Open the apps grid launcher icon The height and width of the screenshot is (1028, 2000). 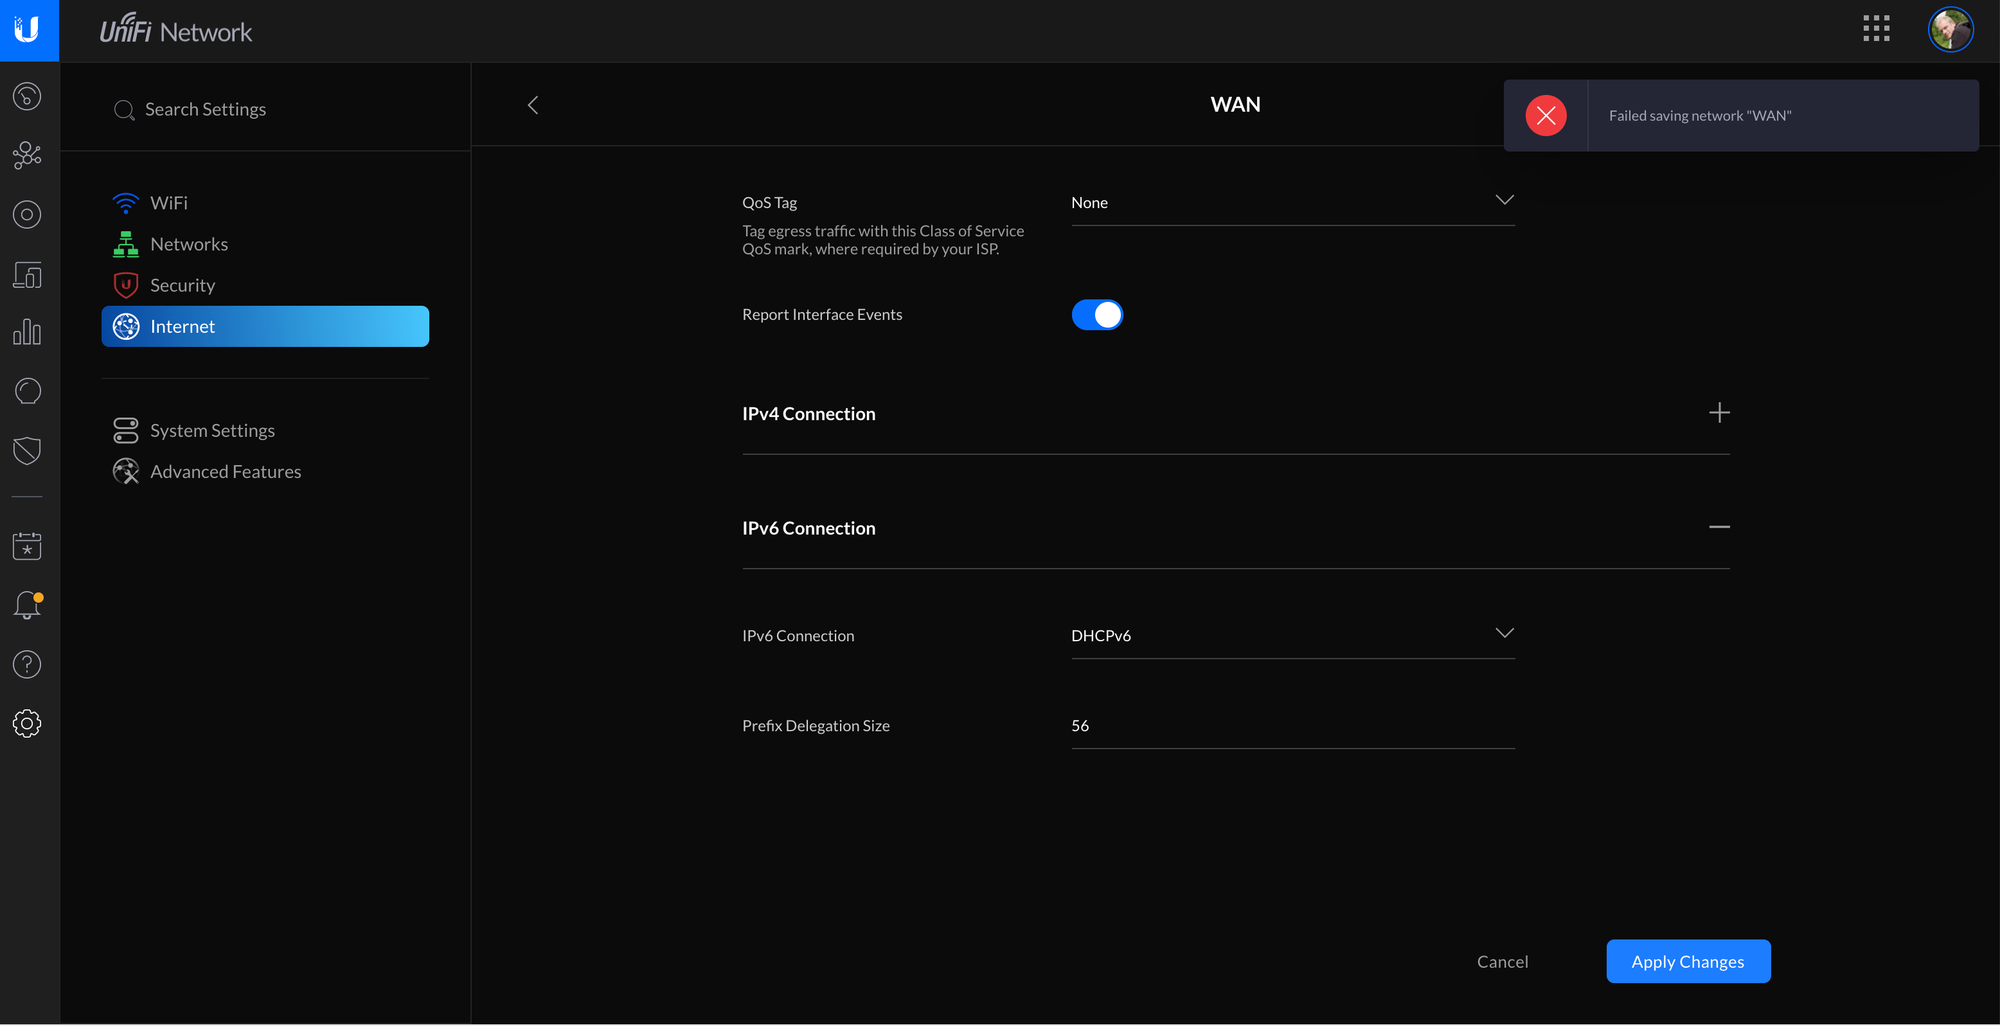(x=1876, y=29)
